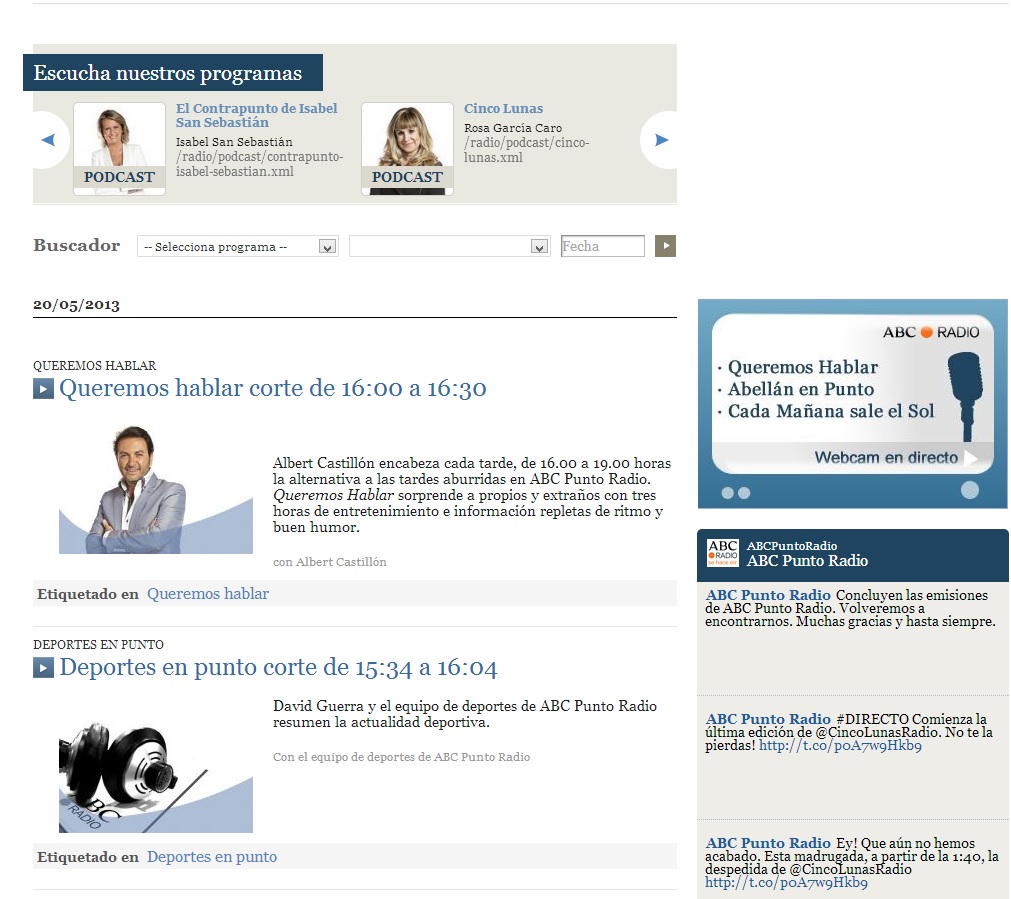The image size is (1011, 899).
Task: Open the 'Selecciona programa' dropdown
Action: click(238, 247)
